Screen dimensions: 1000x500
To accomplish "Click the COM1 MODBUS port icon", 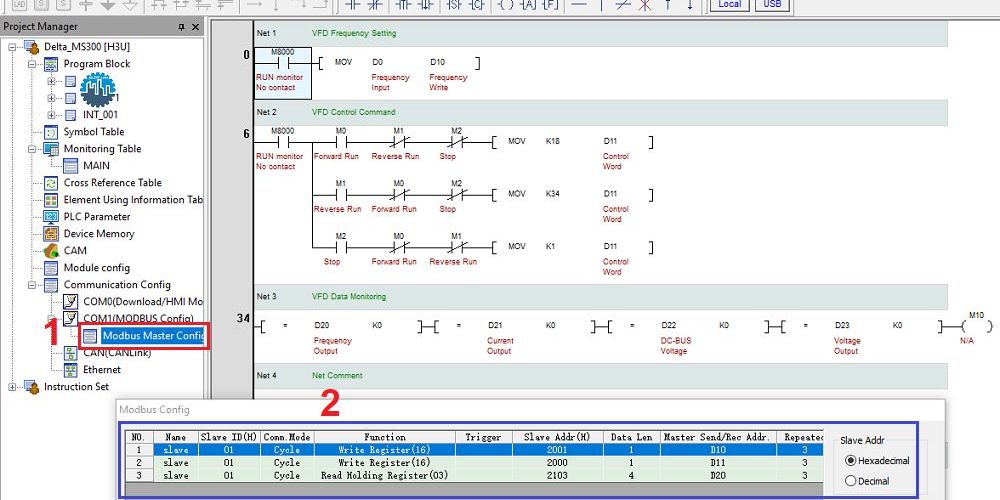I will click(71, 318).
